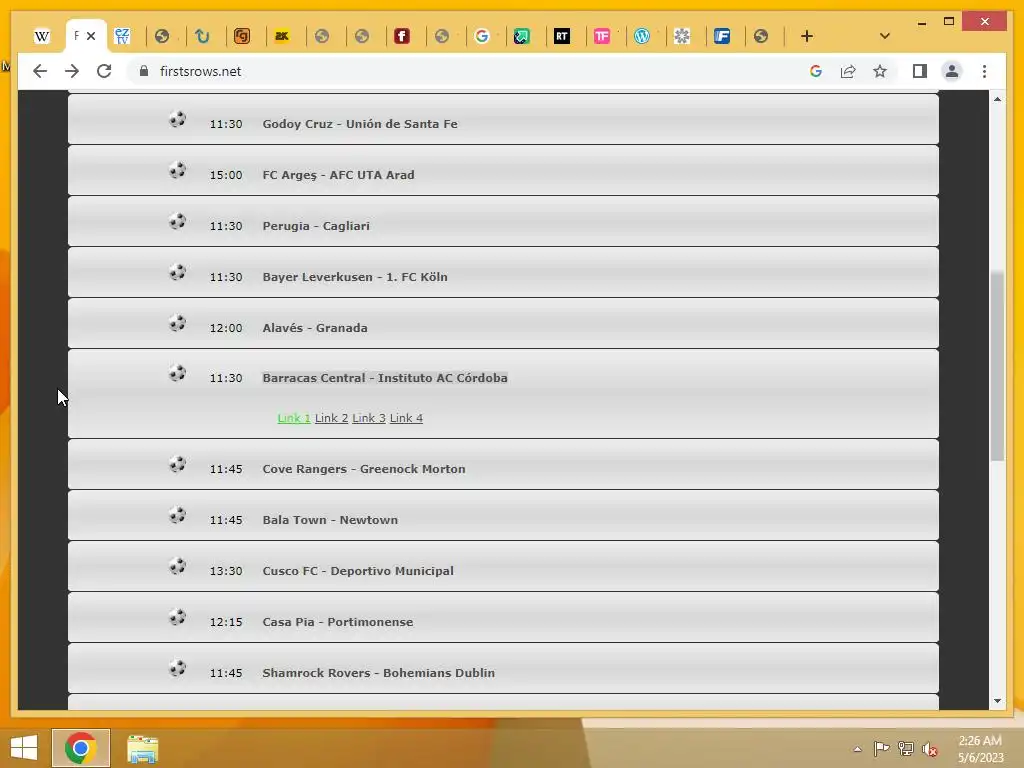Go forward to the next page
Image resolution: width=1024 pixels, height=768 pixels.
[72, 71]
